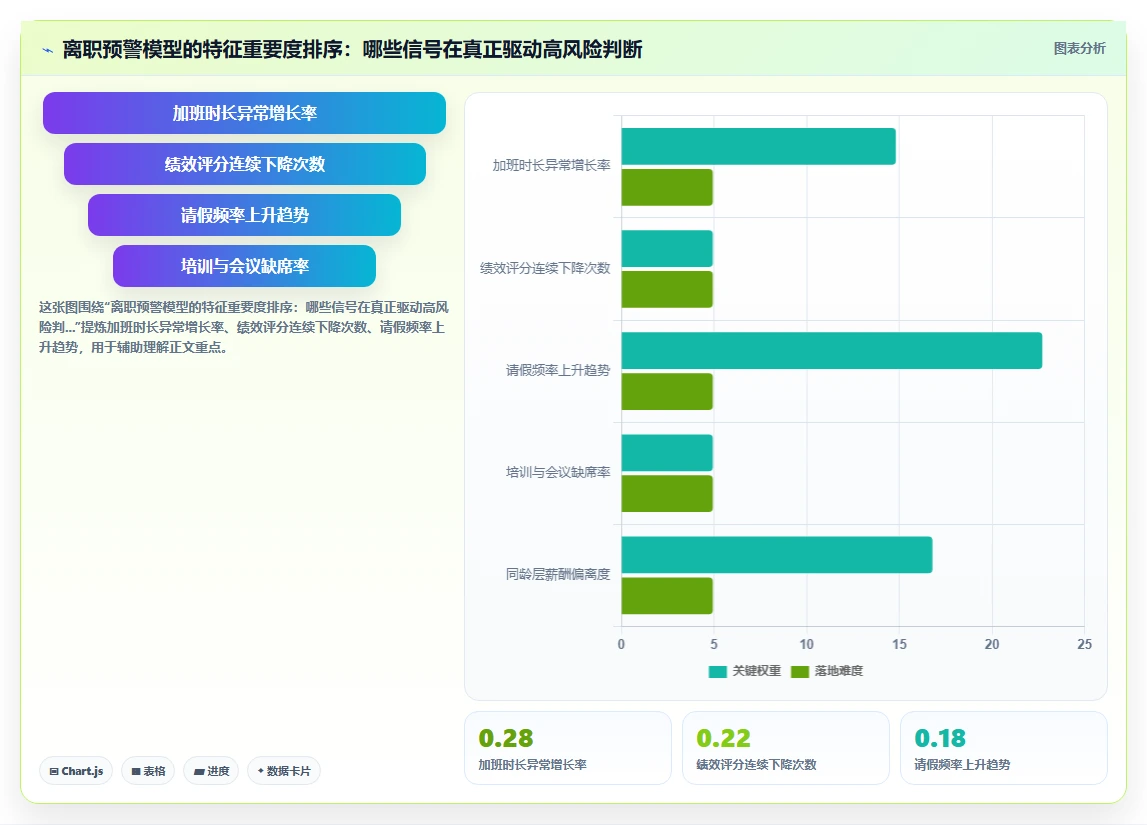Image resolution: width=1147 pixels, height=825 pixels.
Task: Toggle the 落地难度 legend color box
Action: [800, 671]
